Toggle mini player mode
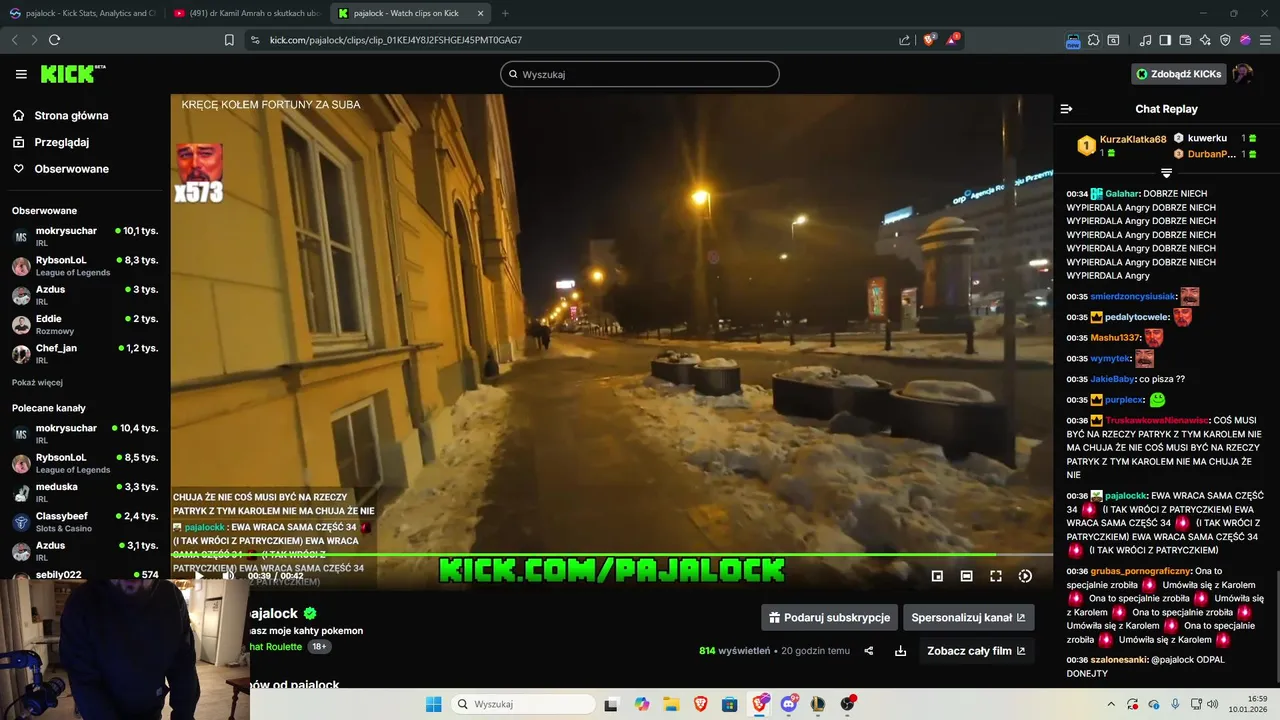The width and height of the screenshot is (1280, 720). [x=937, y=576]
